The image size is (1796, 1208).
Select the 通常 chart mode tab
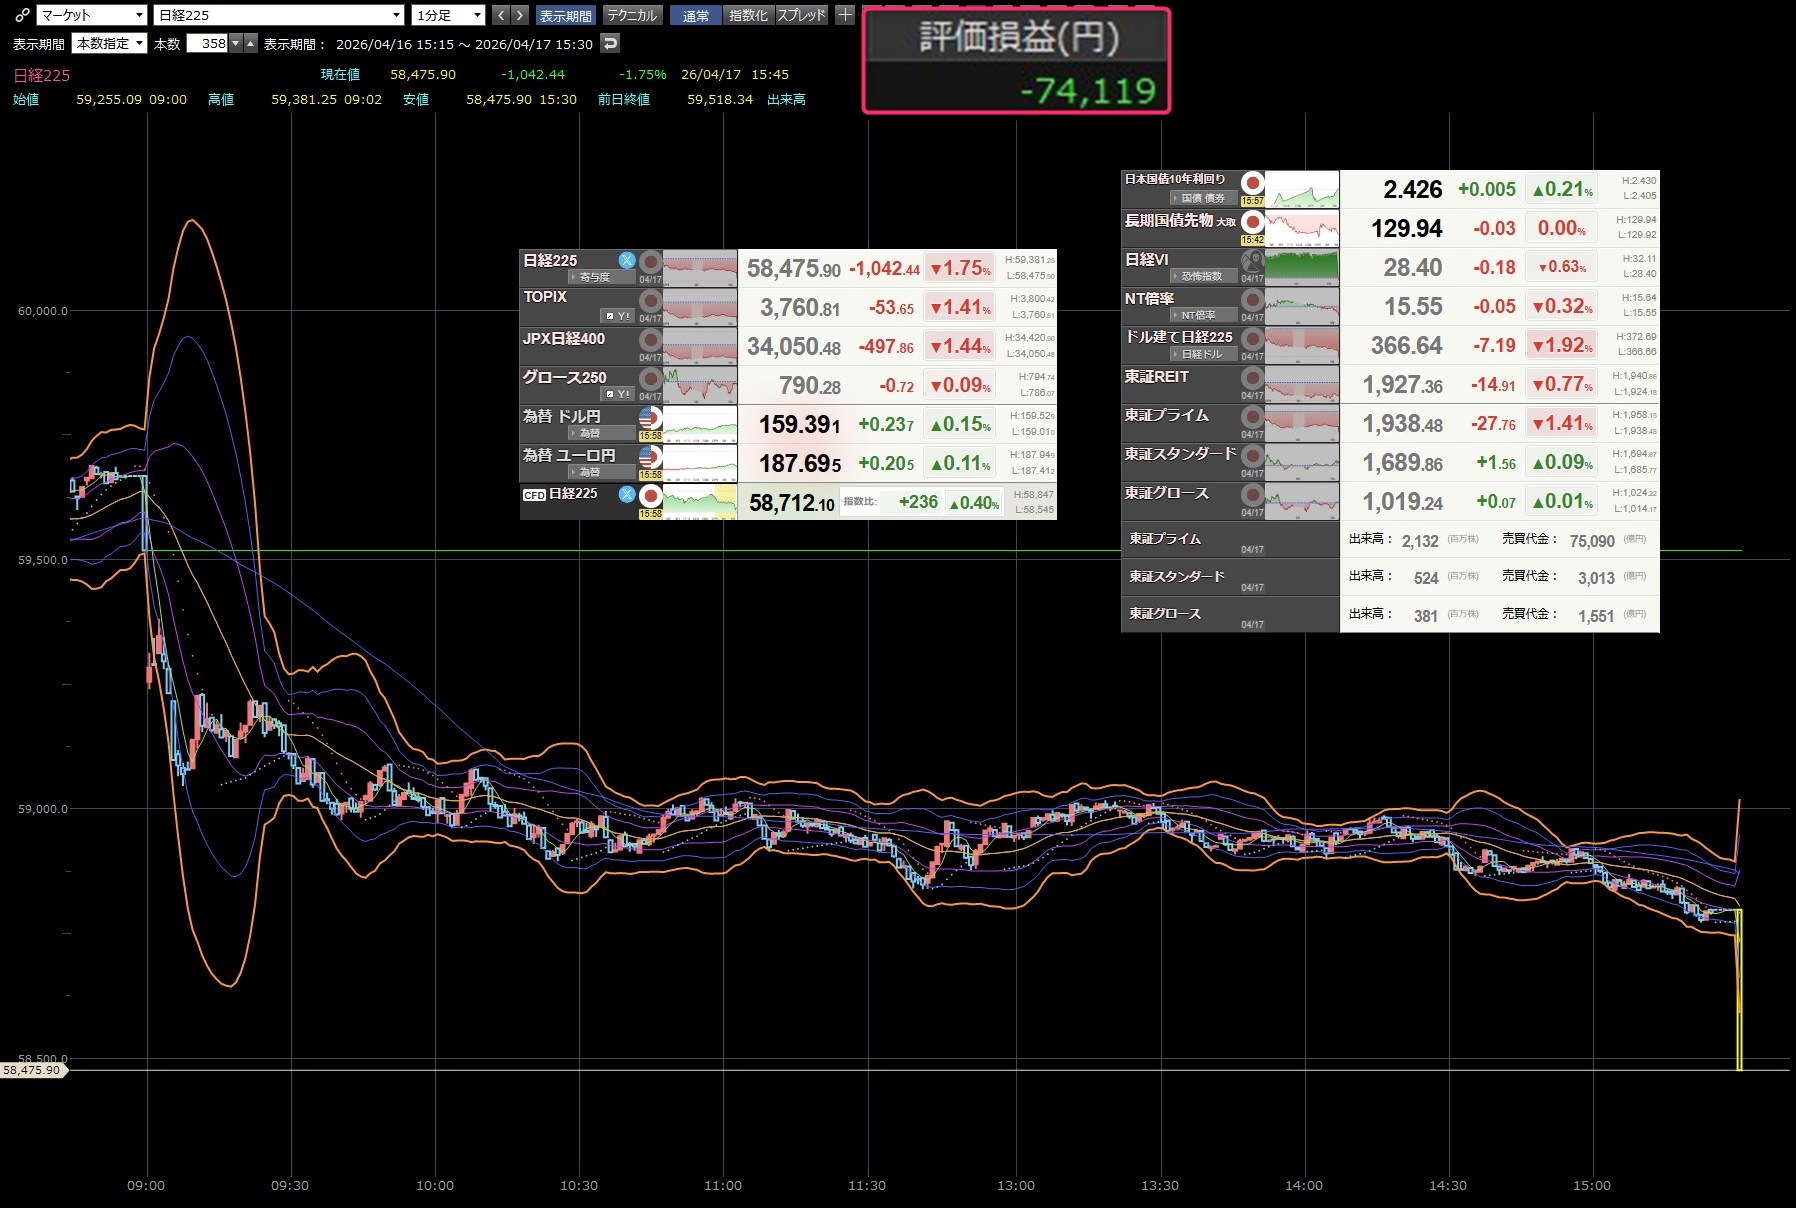(x=695, y=16)
